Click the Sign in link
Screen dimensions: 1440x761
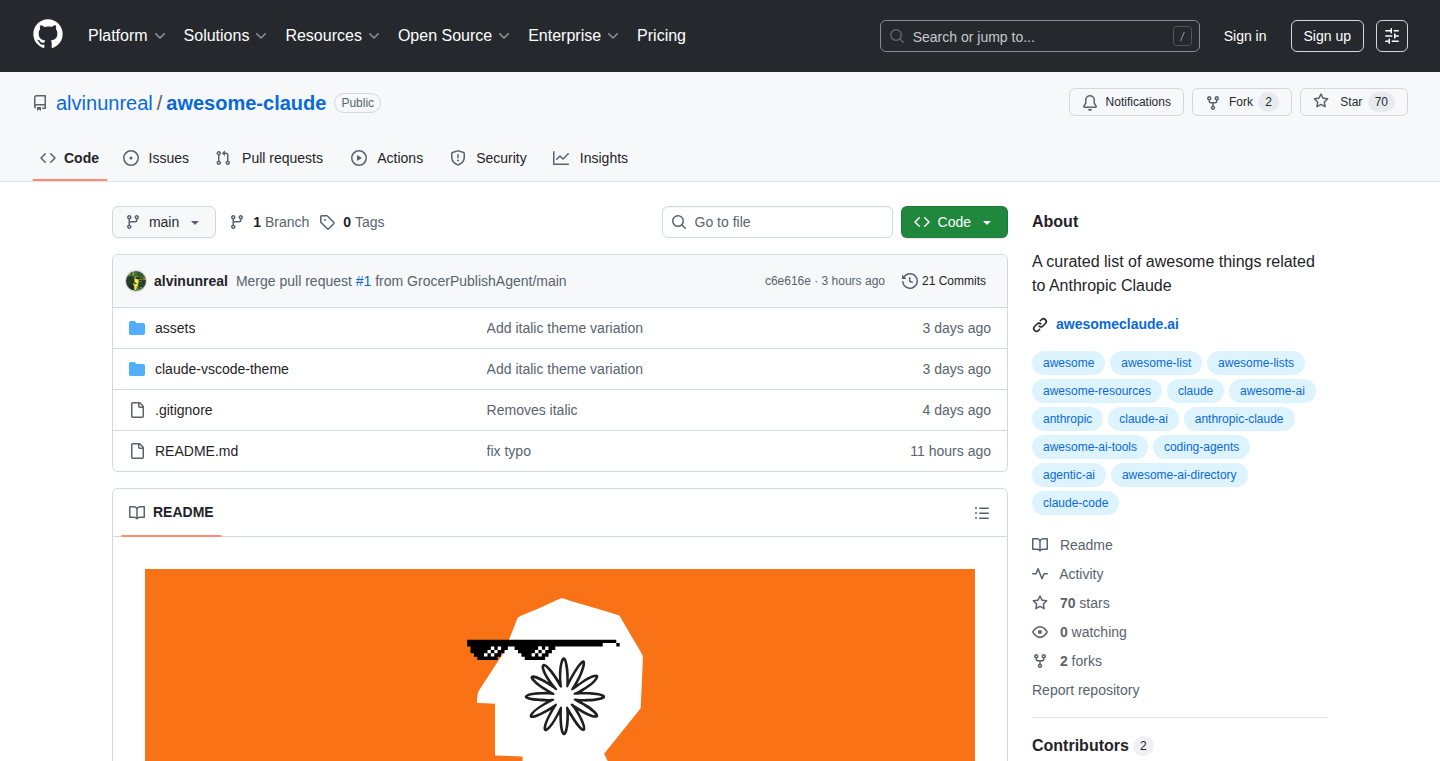click(1245, 36)
